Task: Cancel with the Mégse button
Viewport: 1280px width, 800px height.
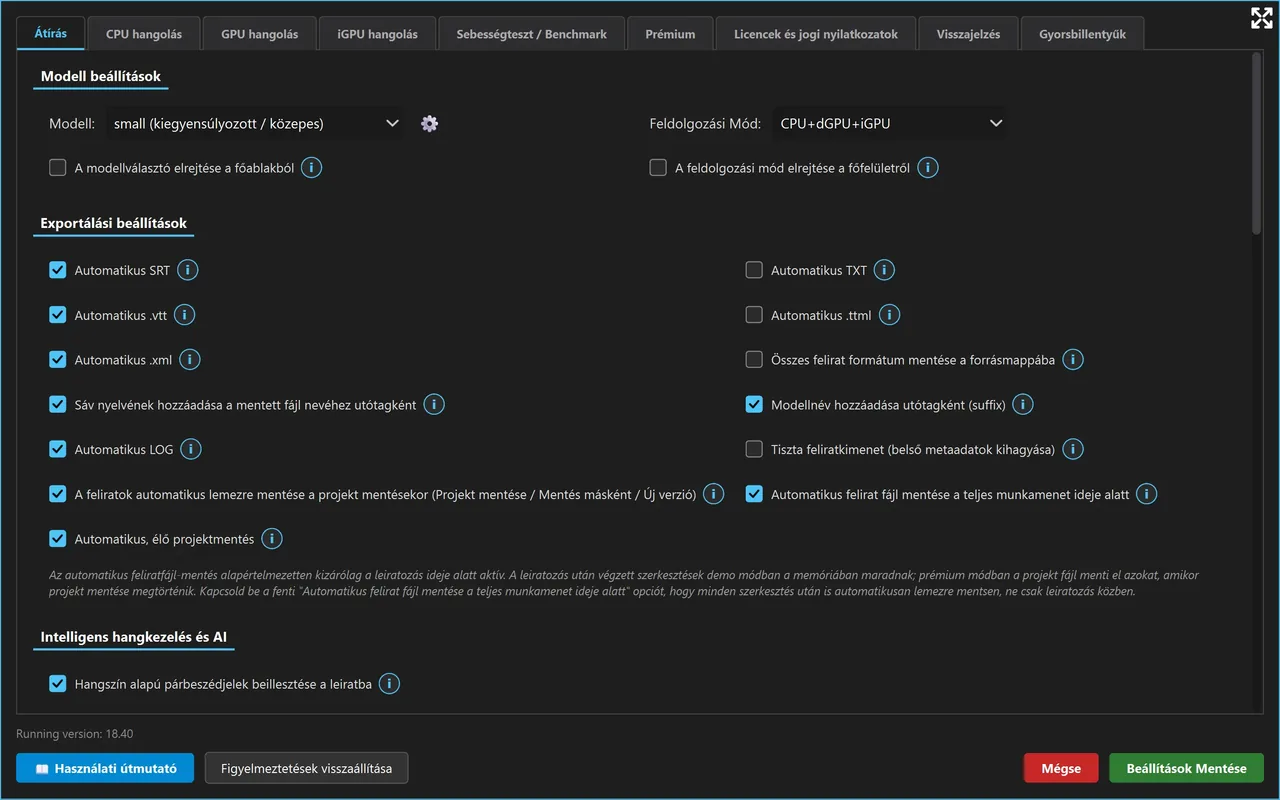Action: point(1061,768)
